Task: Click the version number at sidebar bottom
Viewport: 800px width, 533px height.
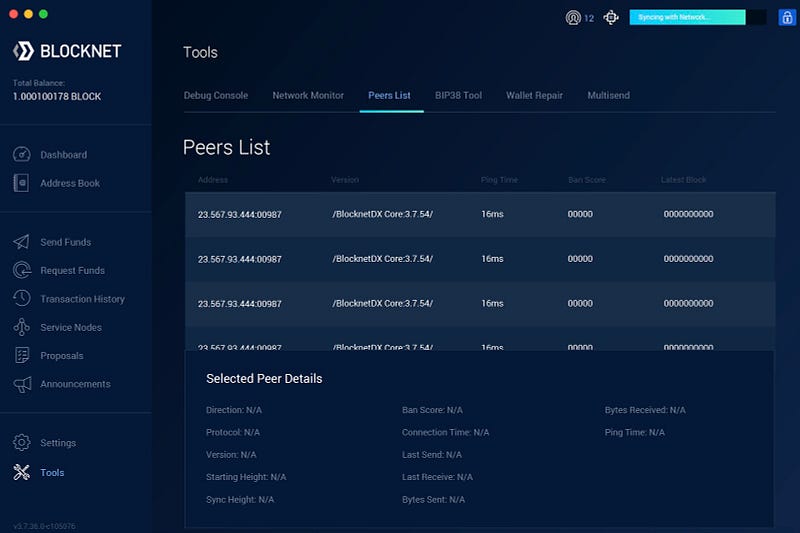Action: click(44, 526)
